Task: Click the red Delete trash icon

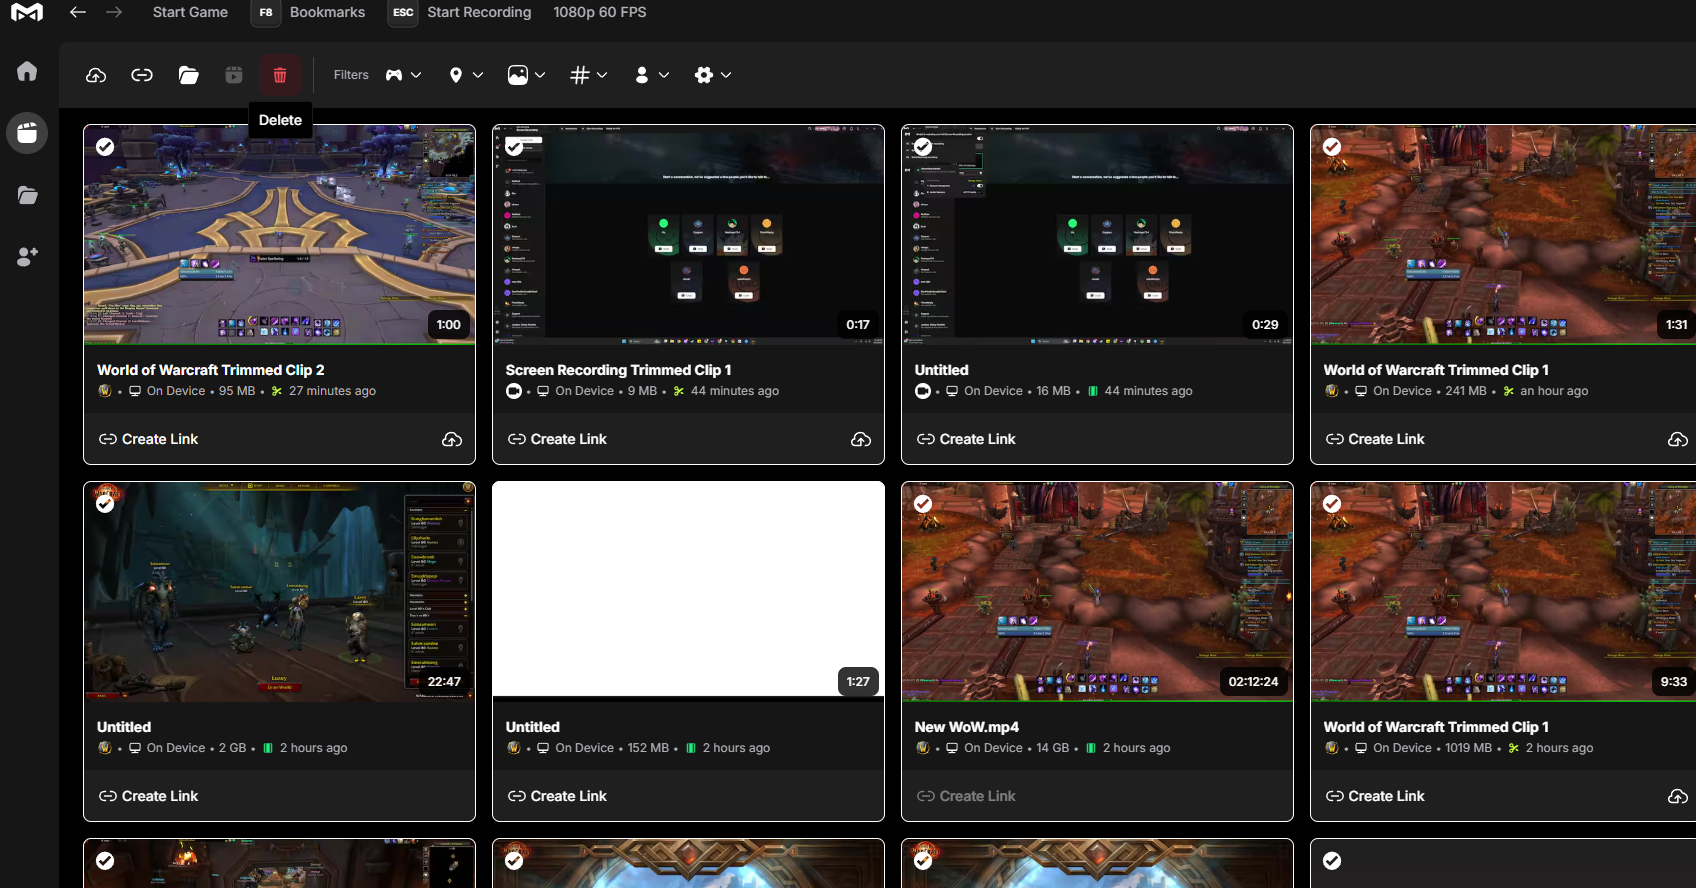Action: tap(280, 75)
